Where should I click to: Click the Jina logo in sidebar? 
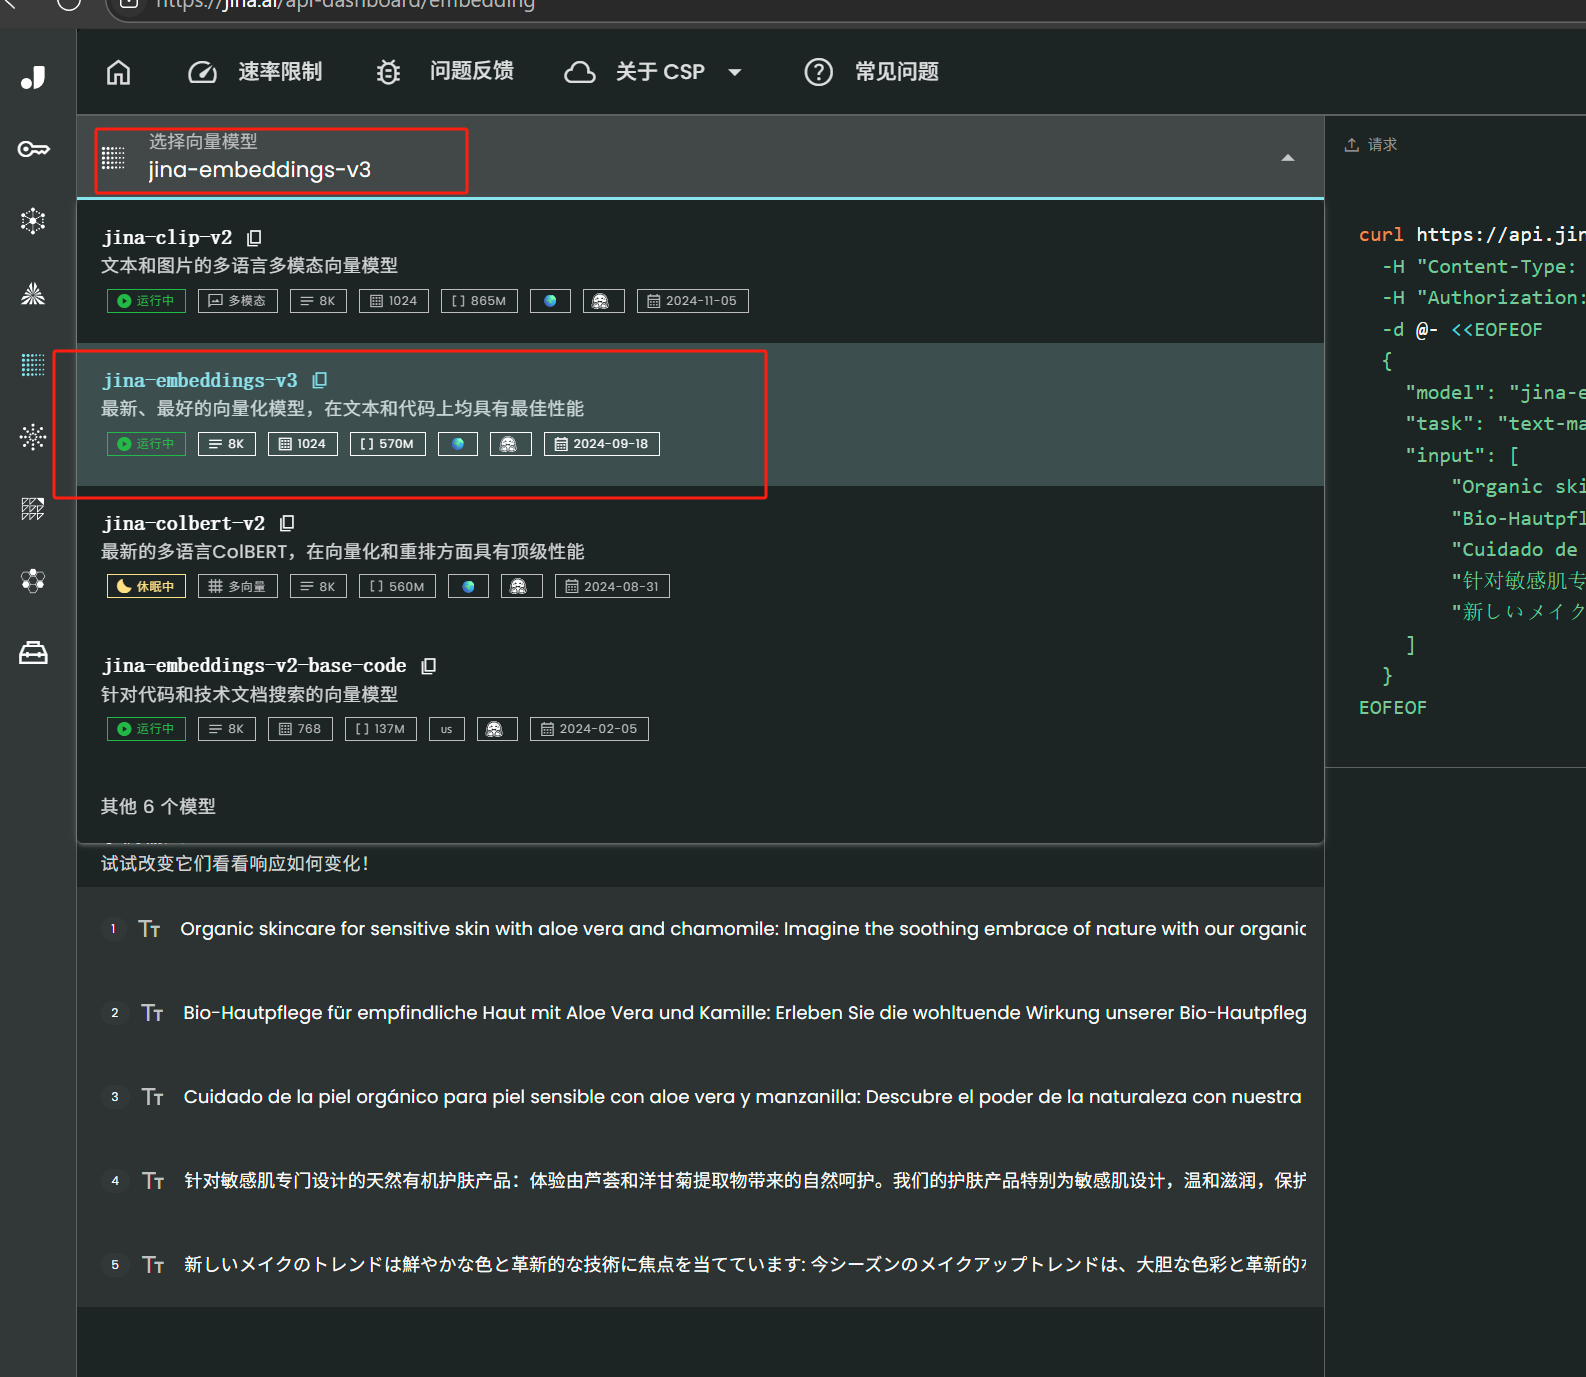point(33,77)
